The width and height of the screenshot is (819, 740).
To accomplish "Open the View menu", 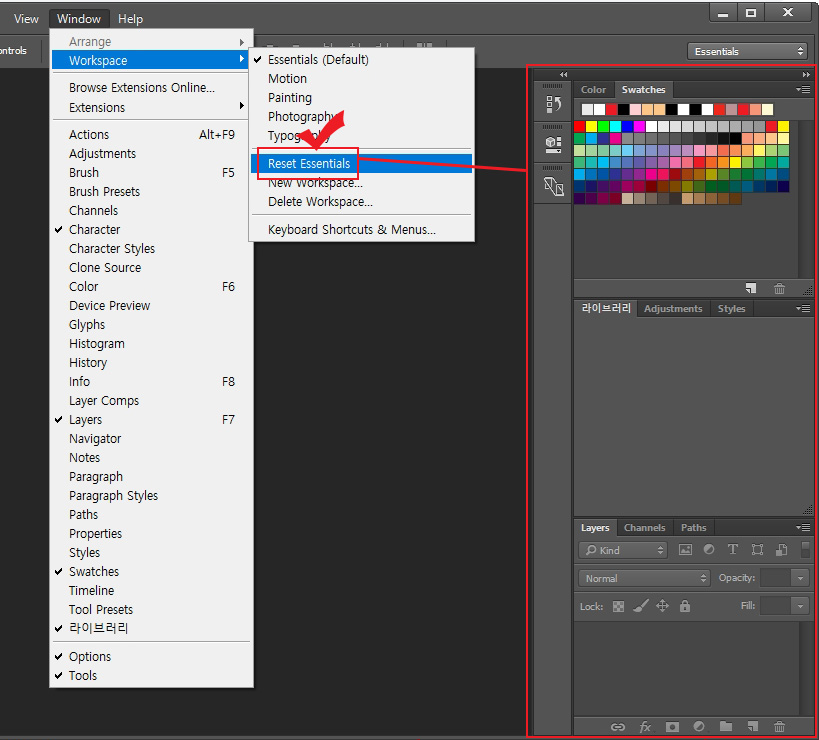I will coord(26,19).
